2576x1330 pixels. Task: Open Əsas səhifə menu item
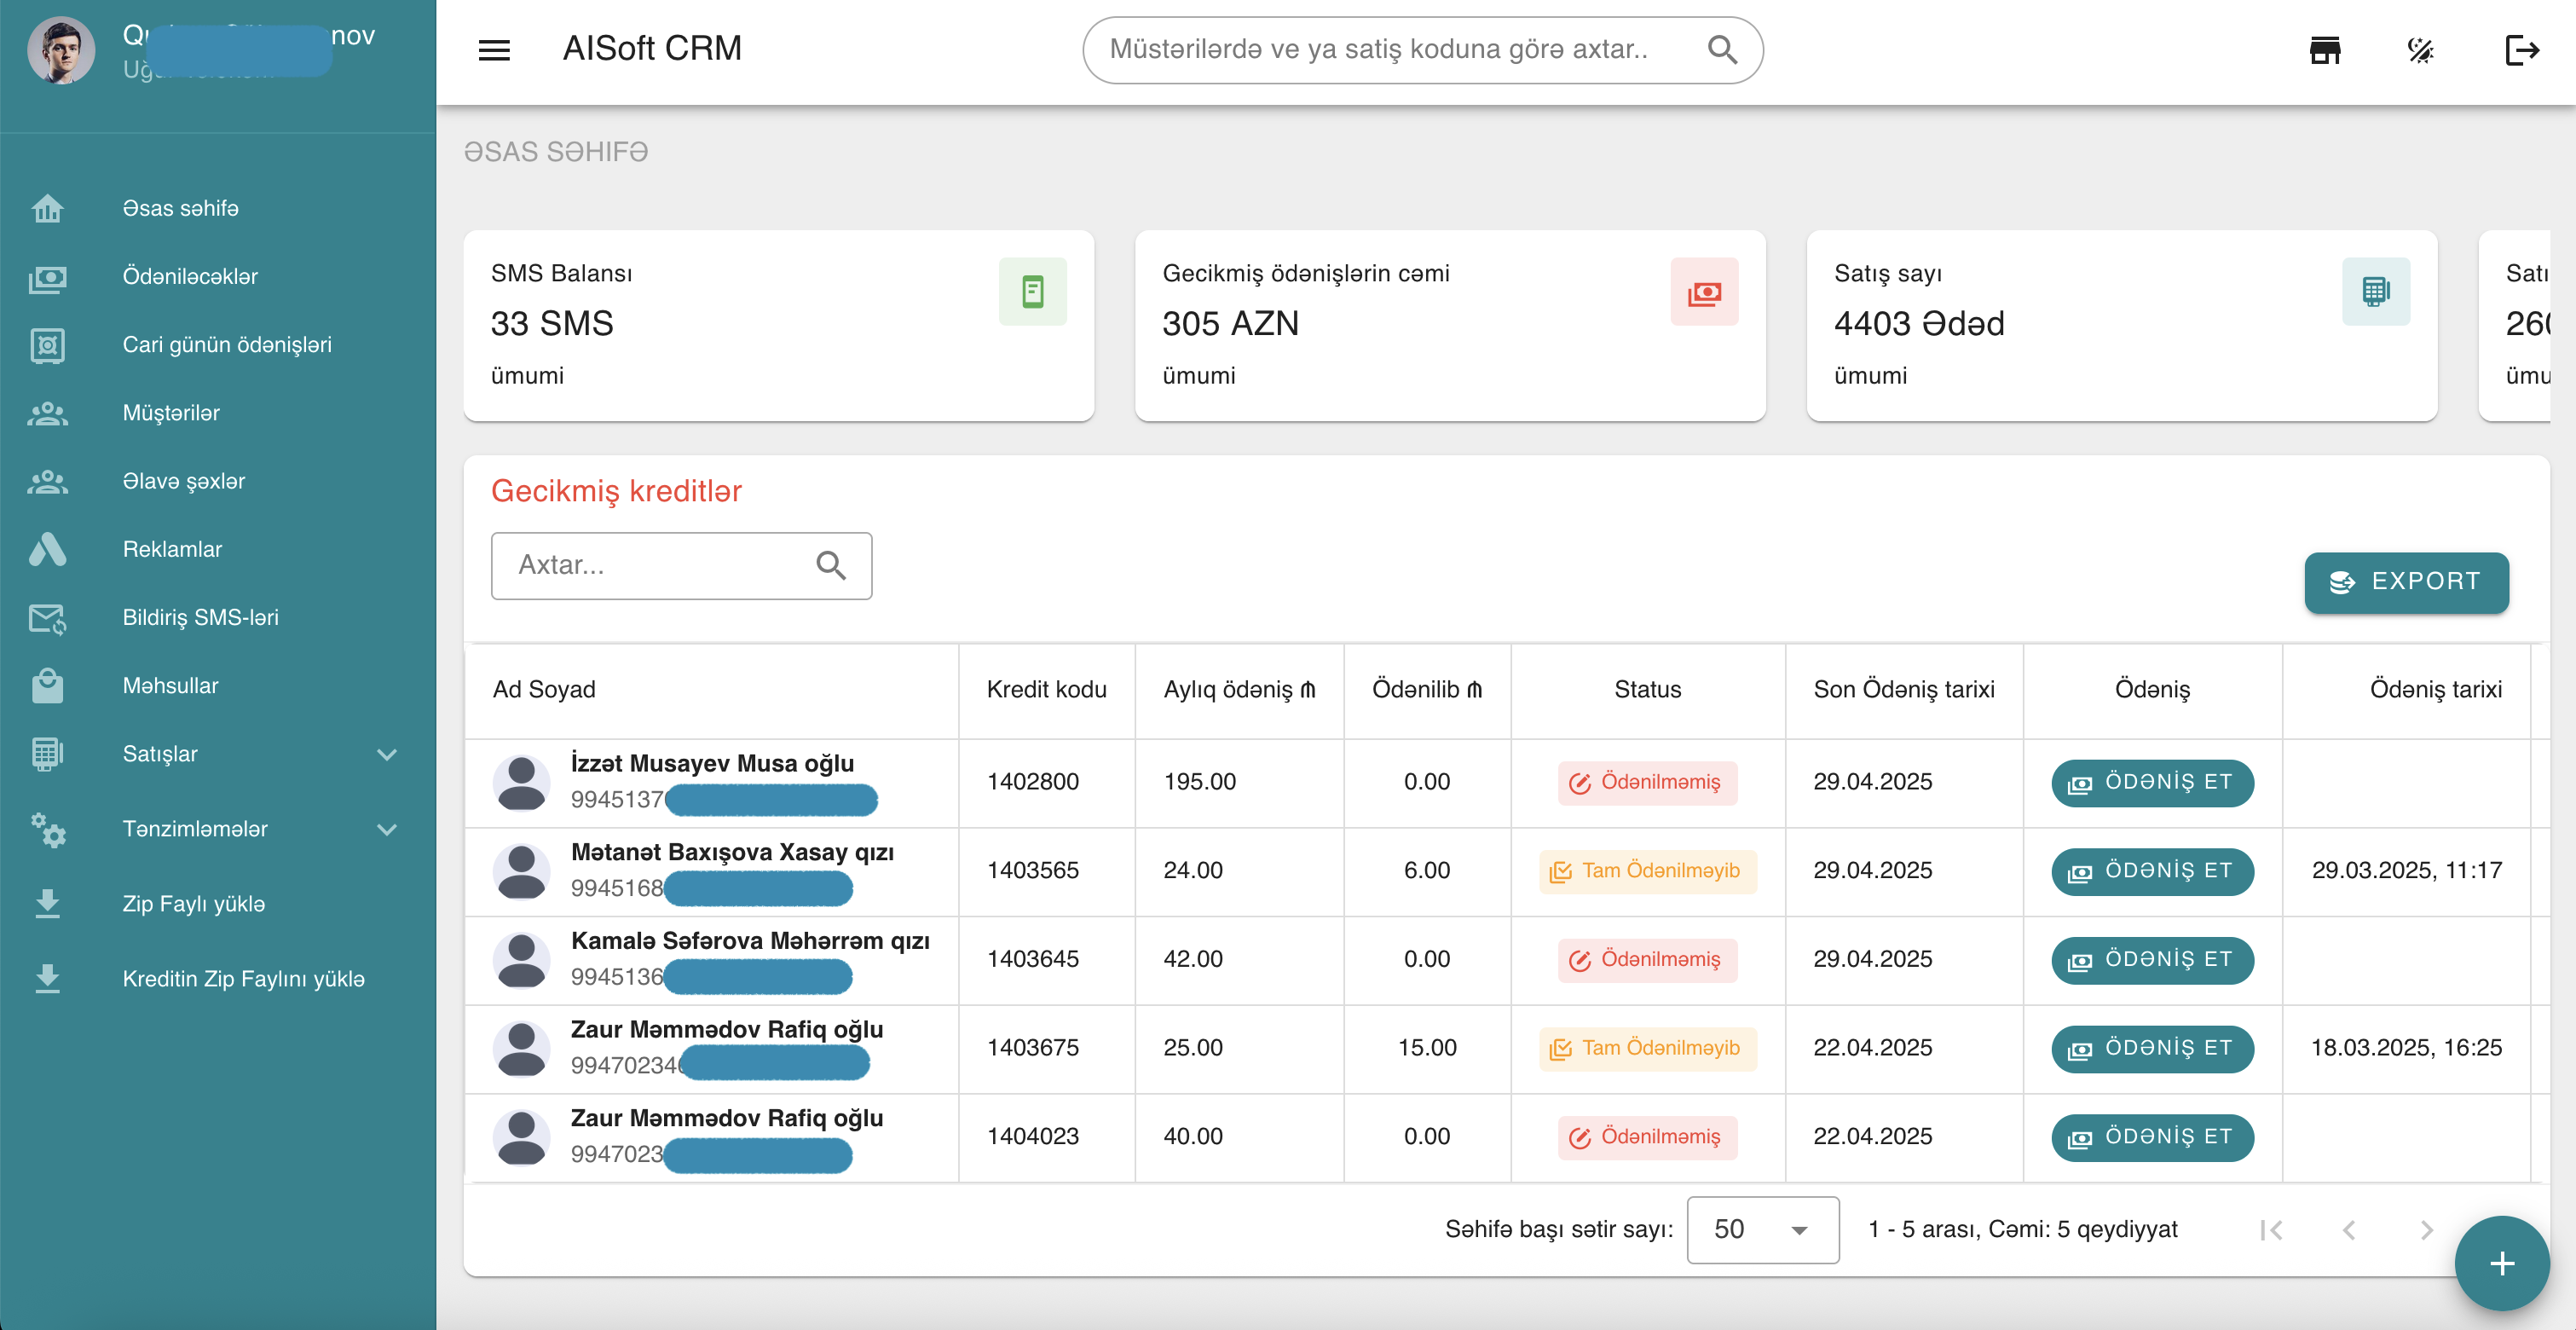218,208
